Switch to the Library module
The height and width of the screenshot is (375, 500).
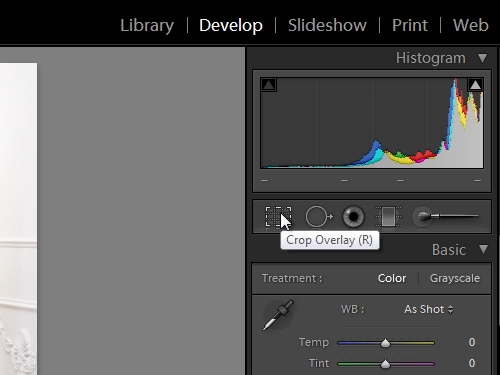coord(147,25)
